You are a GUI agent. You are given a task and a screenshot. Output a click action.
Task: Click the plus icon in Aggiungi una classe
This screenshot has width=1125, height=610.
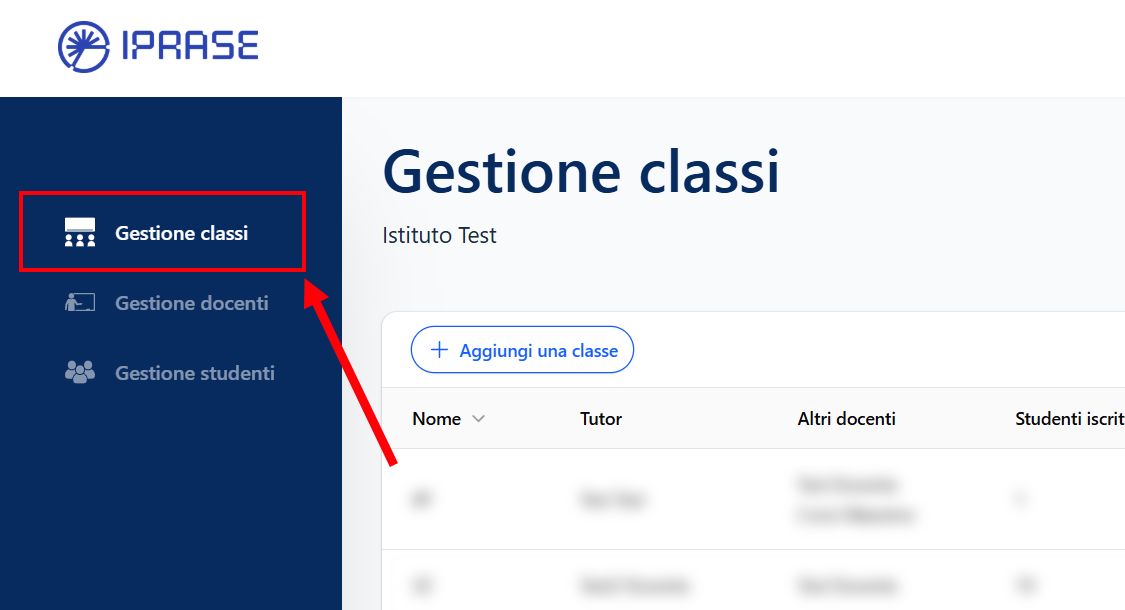click(438, 350)
